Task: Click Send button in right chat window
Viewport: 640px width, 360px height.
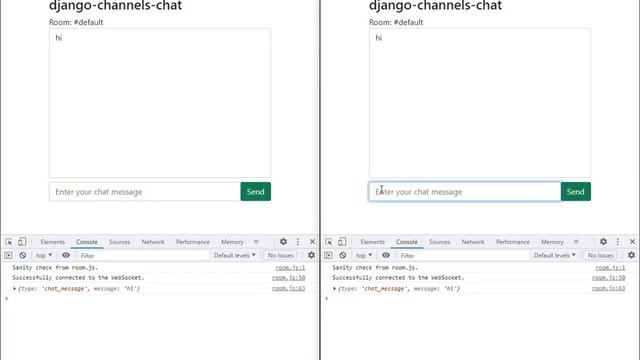Action: 576,191
